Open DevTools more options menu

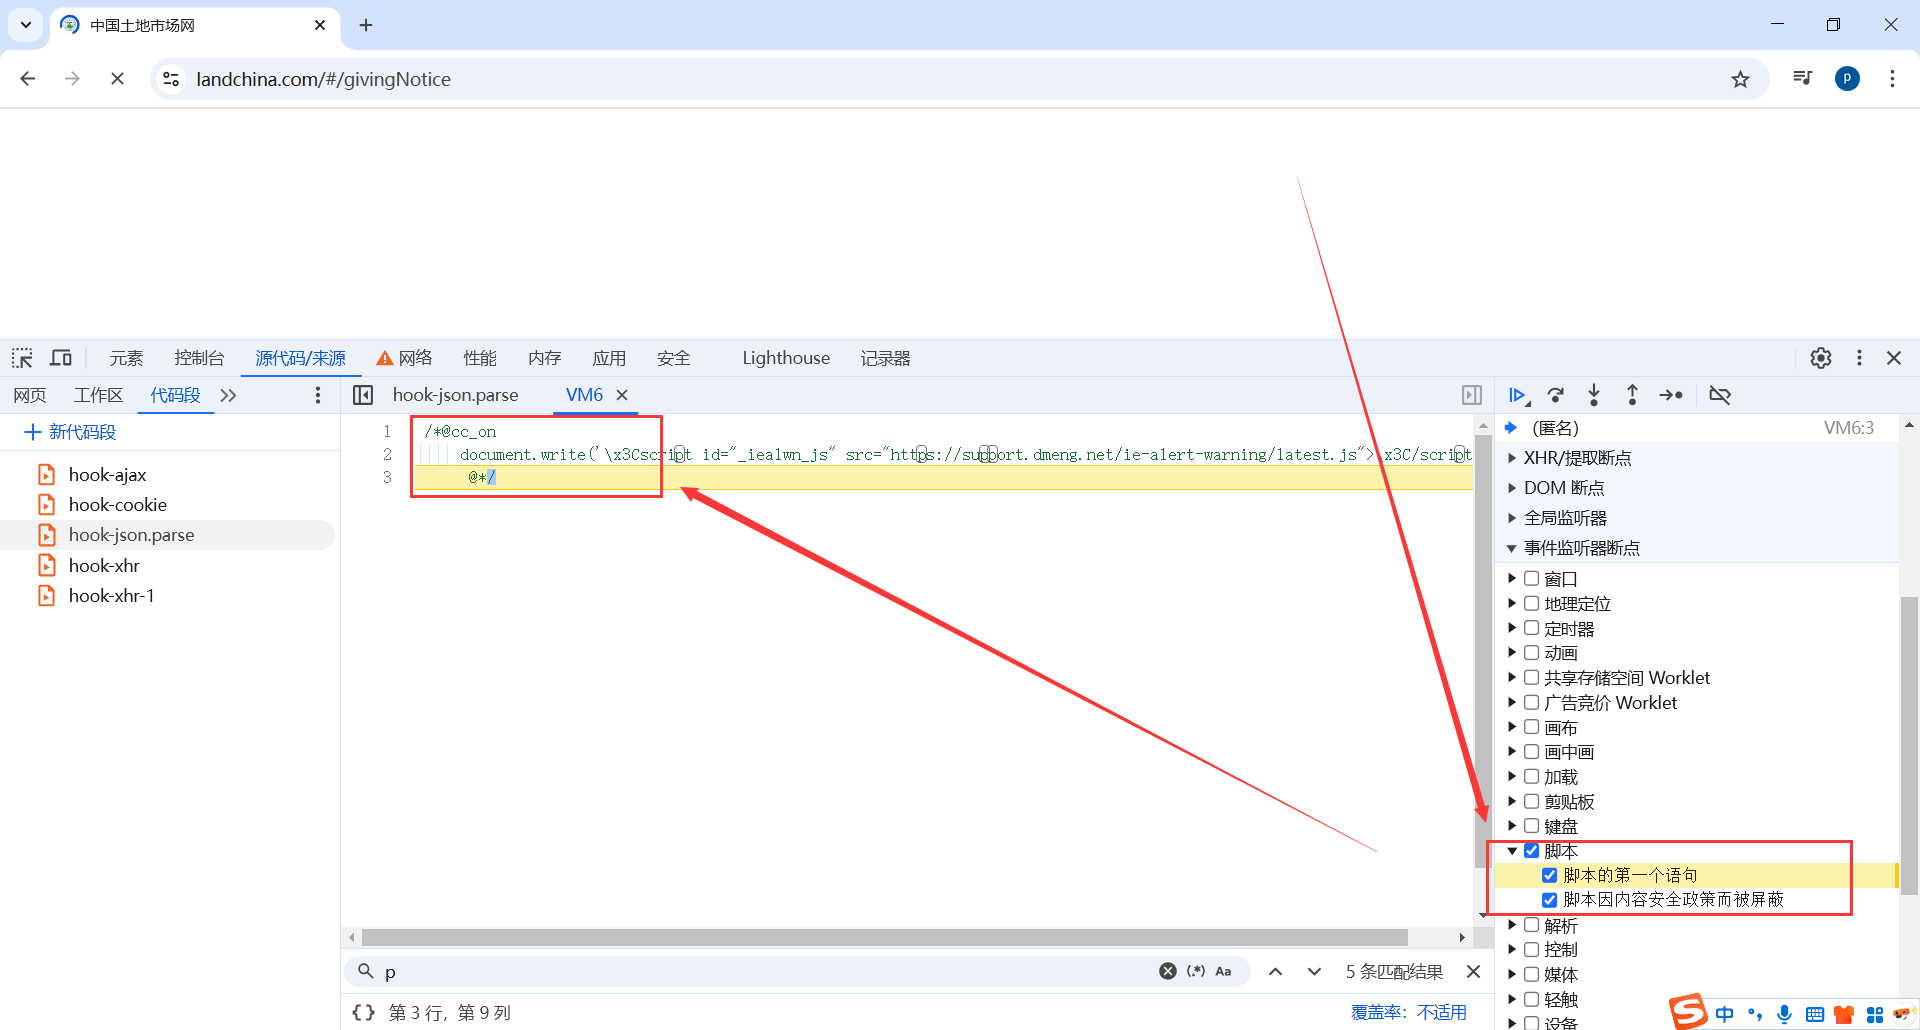[1859, 358]
